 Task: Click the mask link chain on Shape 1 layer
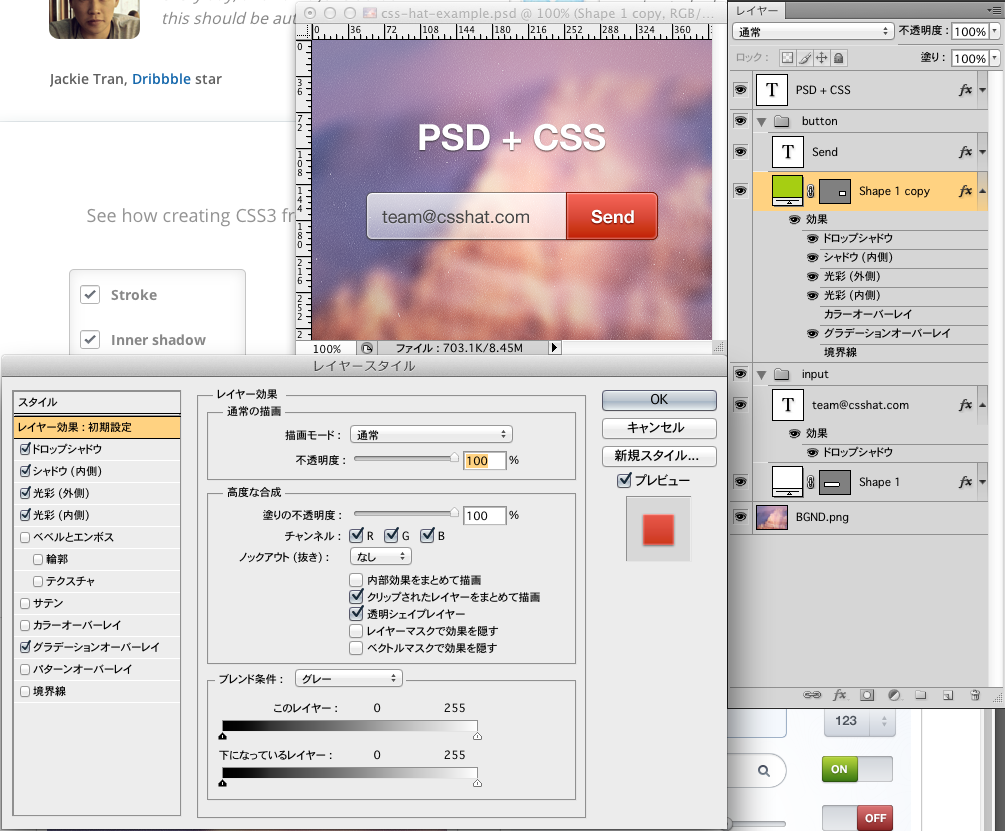(811, 482)
